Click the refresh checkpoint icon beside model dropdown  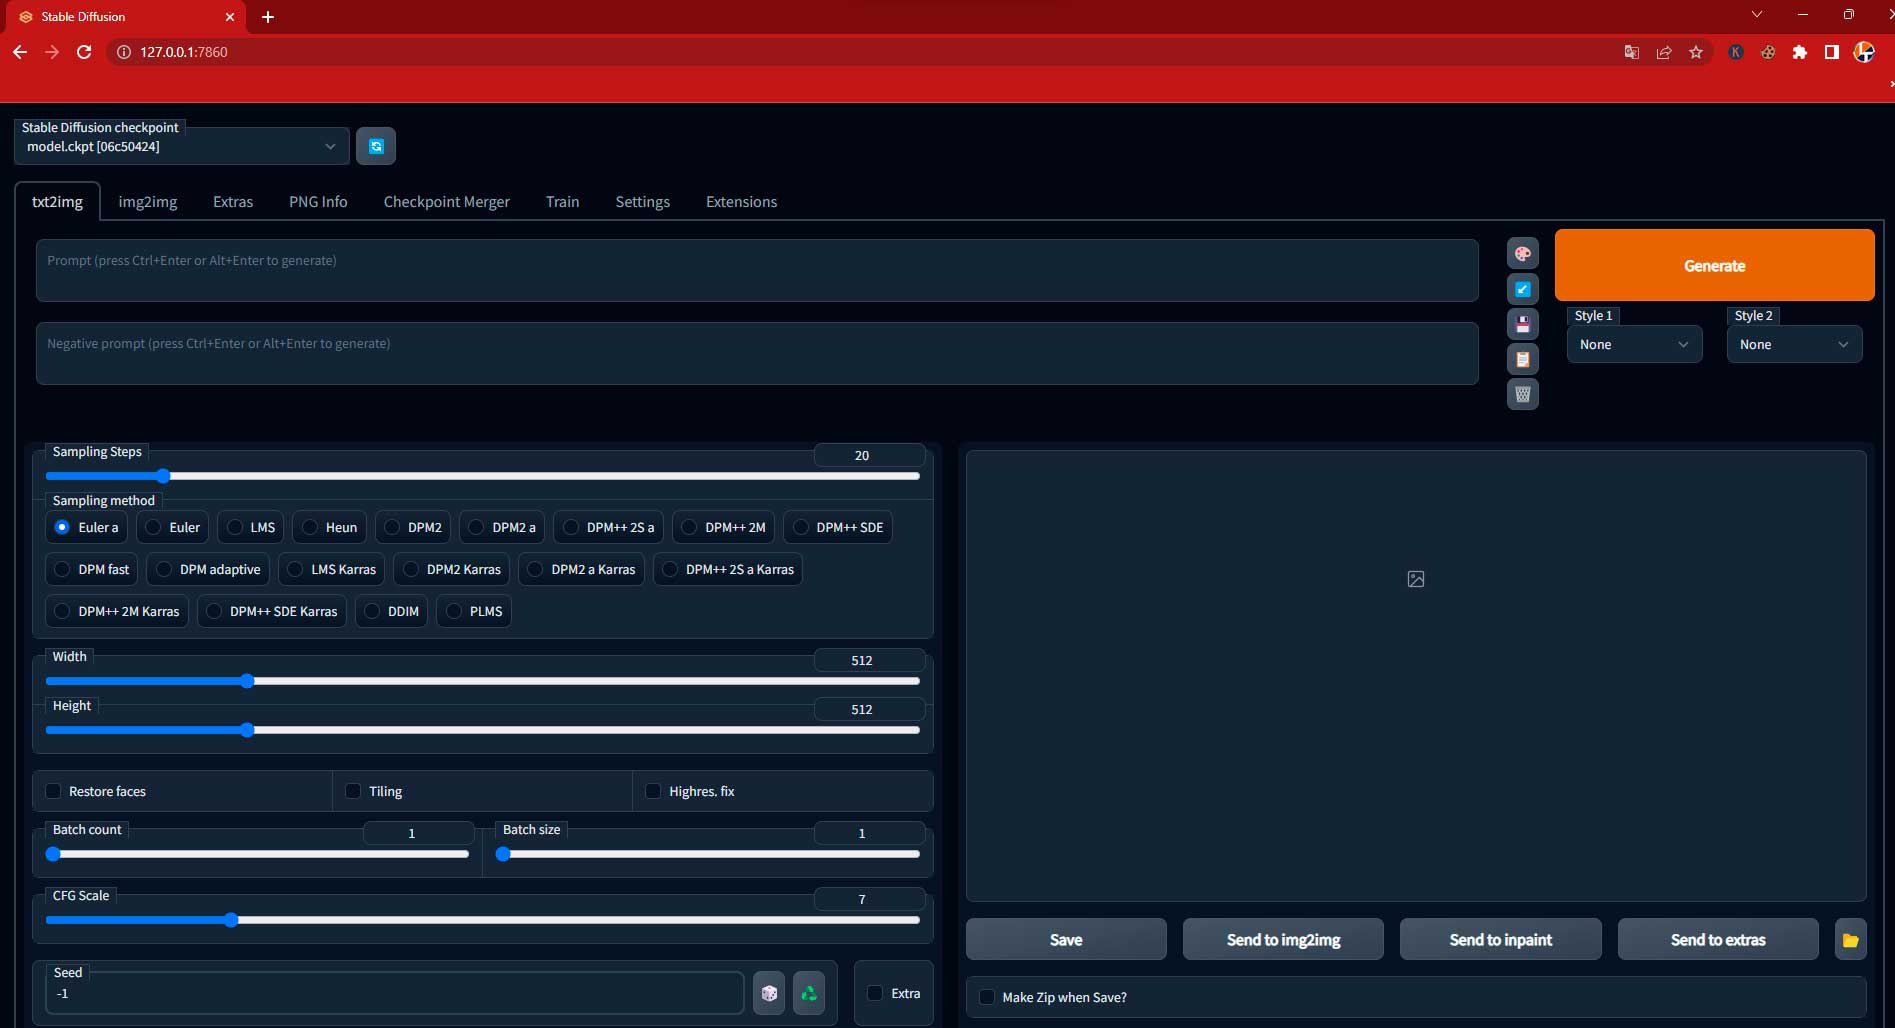click(375, 145)
